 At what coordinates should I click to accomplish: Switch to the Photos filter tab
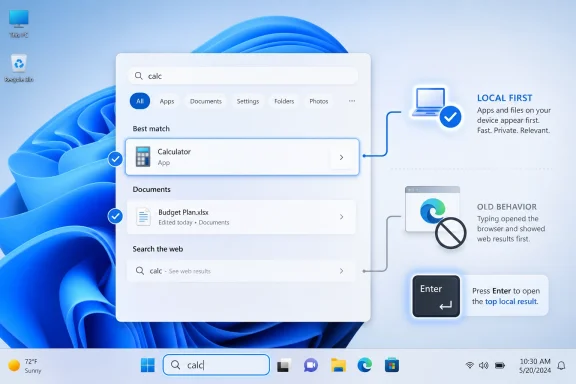(x=318, y=101)
